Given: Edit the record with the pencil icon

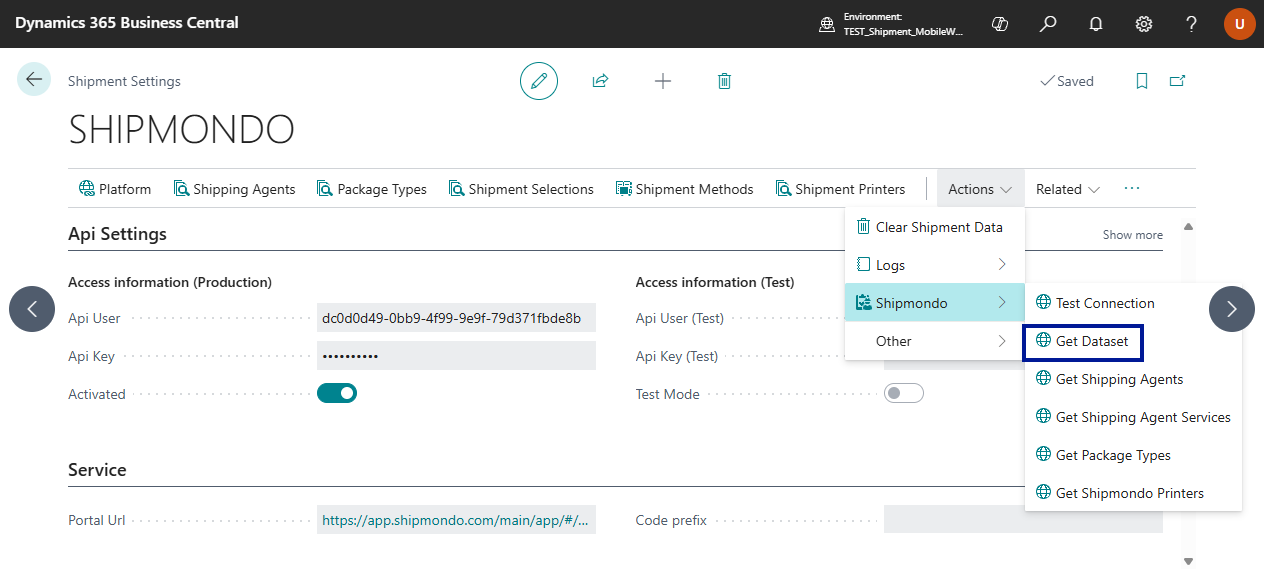Looking at the screenshot, I should [x=539, y=81].
